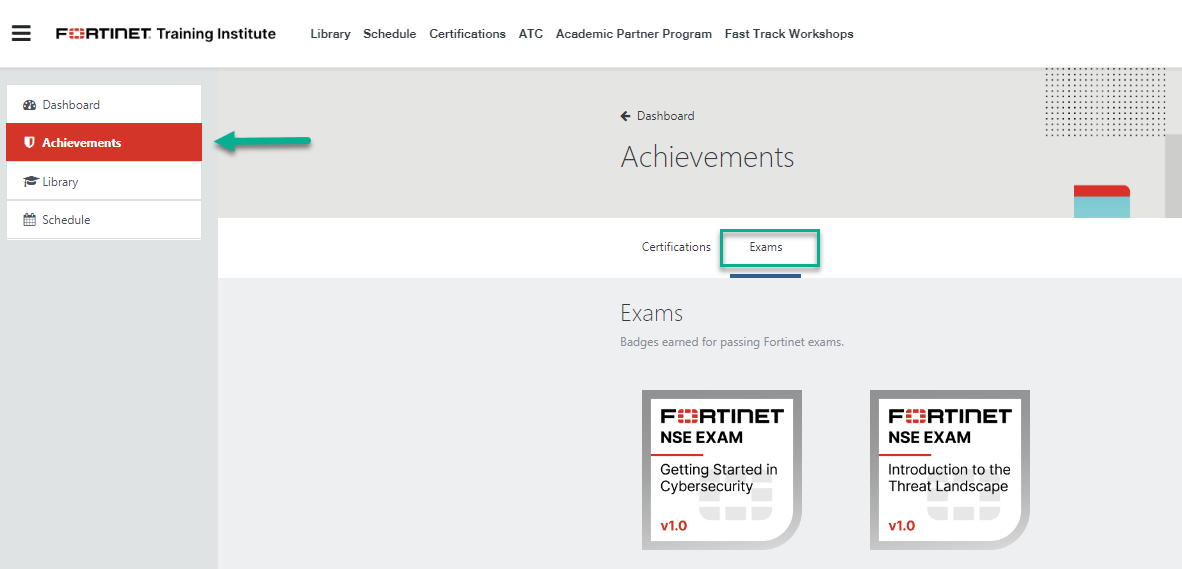The height and width of the screenshot is (569, 1182).
Task: Select Achievements in the sidebar
Action: (104, 142)
